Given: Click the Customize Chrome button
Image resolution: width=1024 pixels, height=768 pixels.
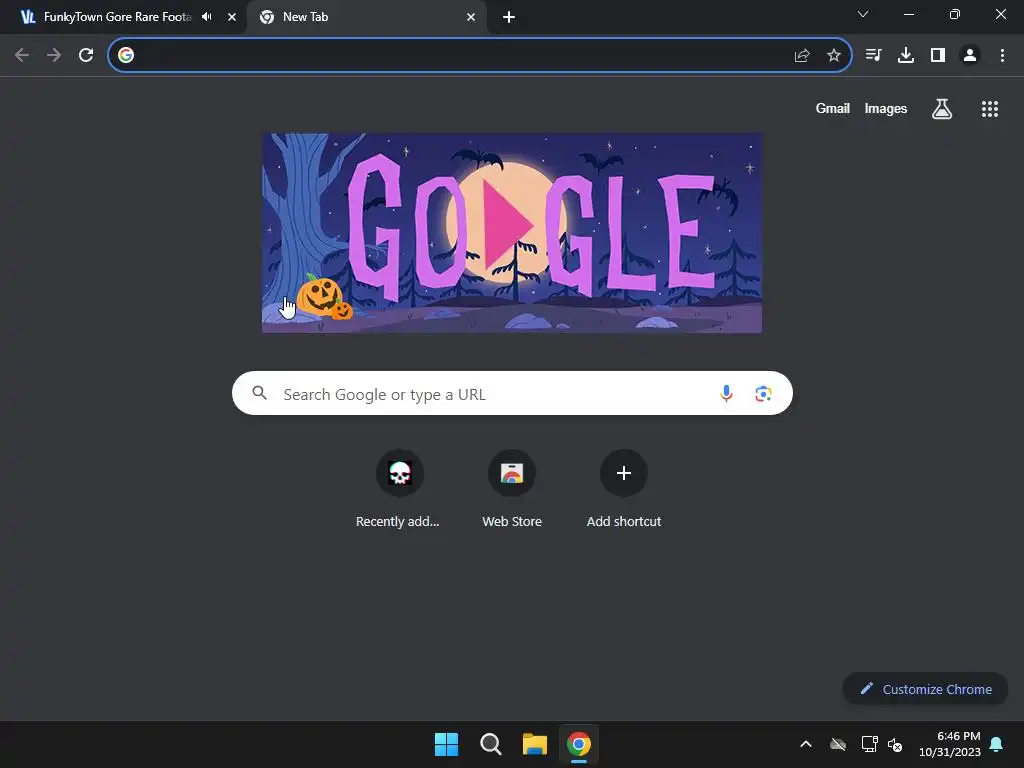Looking at the screenshot, I should point(925,689).
